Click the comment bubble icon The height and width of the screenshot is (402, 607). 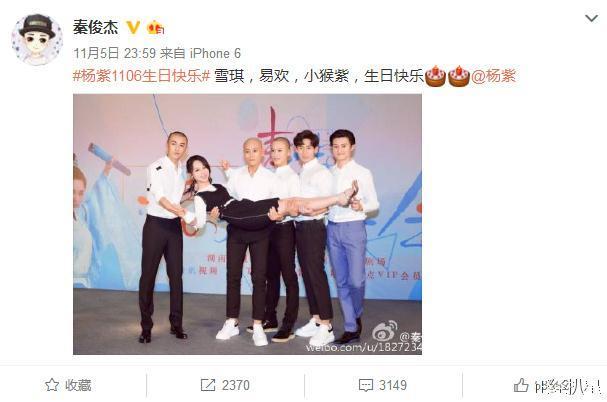pyautogui.click(x=366, y=385)
